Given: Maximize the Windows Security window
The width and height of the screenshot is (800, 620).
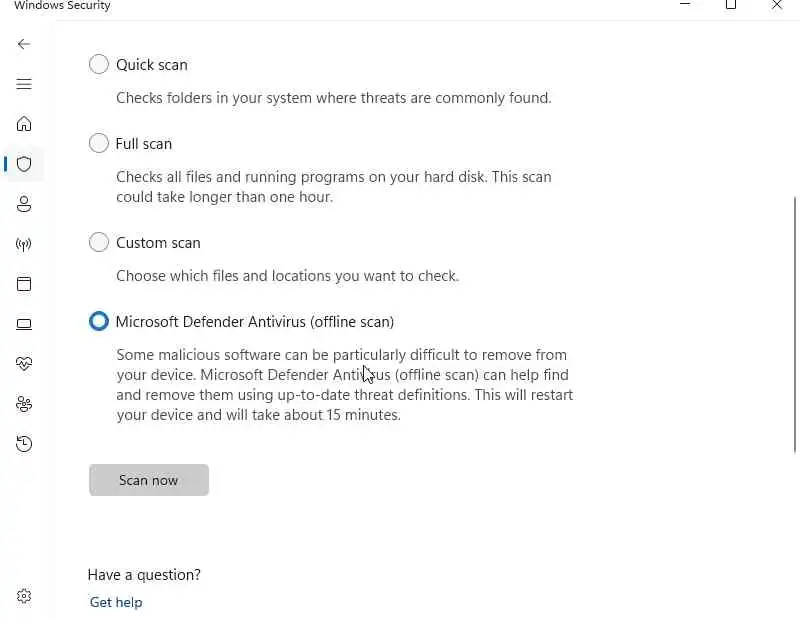Looking at the screenshot, I should click(x=731, y=5).
